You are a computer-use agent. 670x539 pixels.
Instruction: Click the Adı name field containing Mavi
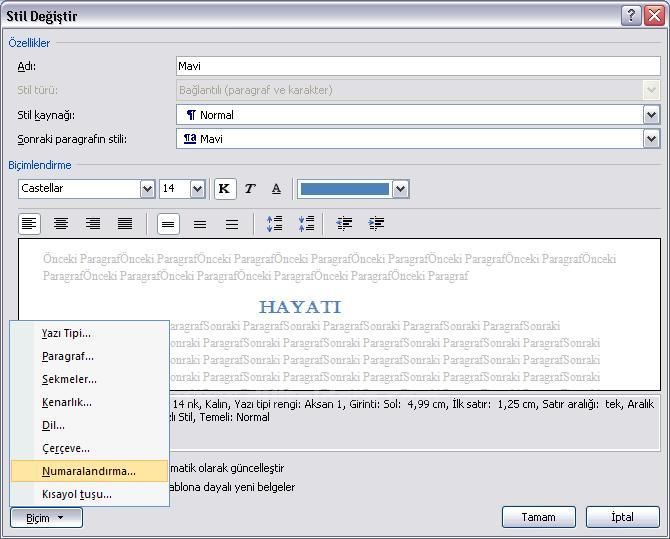coord(418,66)
